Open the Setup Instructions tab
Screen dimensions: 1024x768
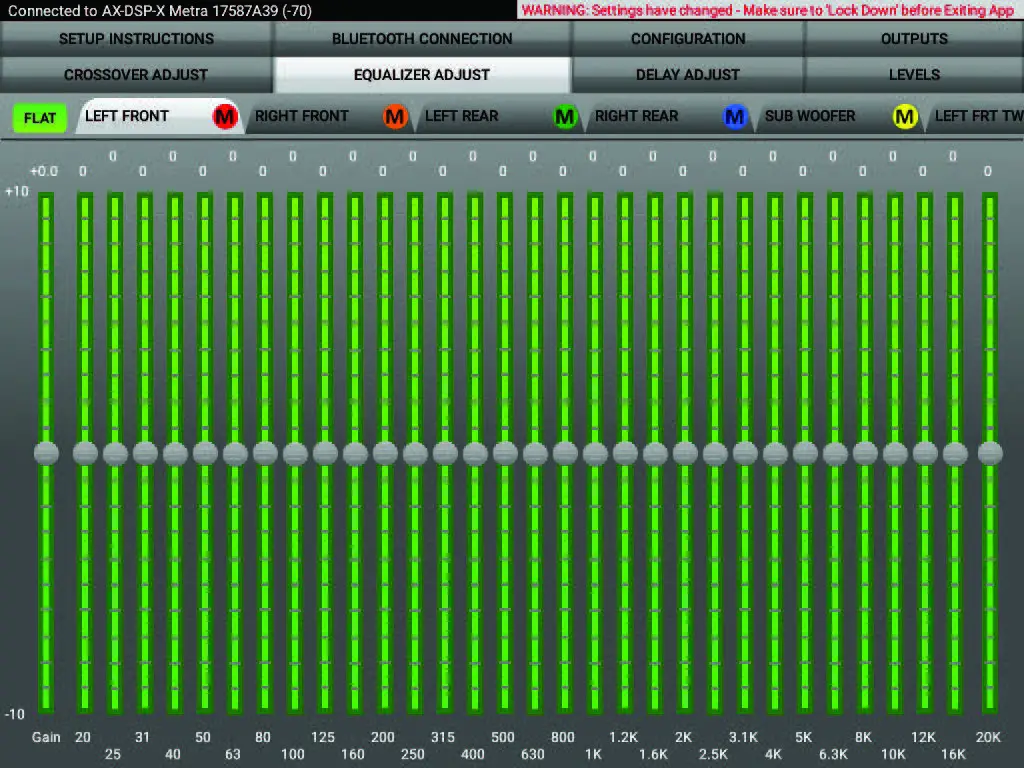(x=136, y=39)
